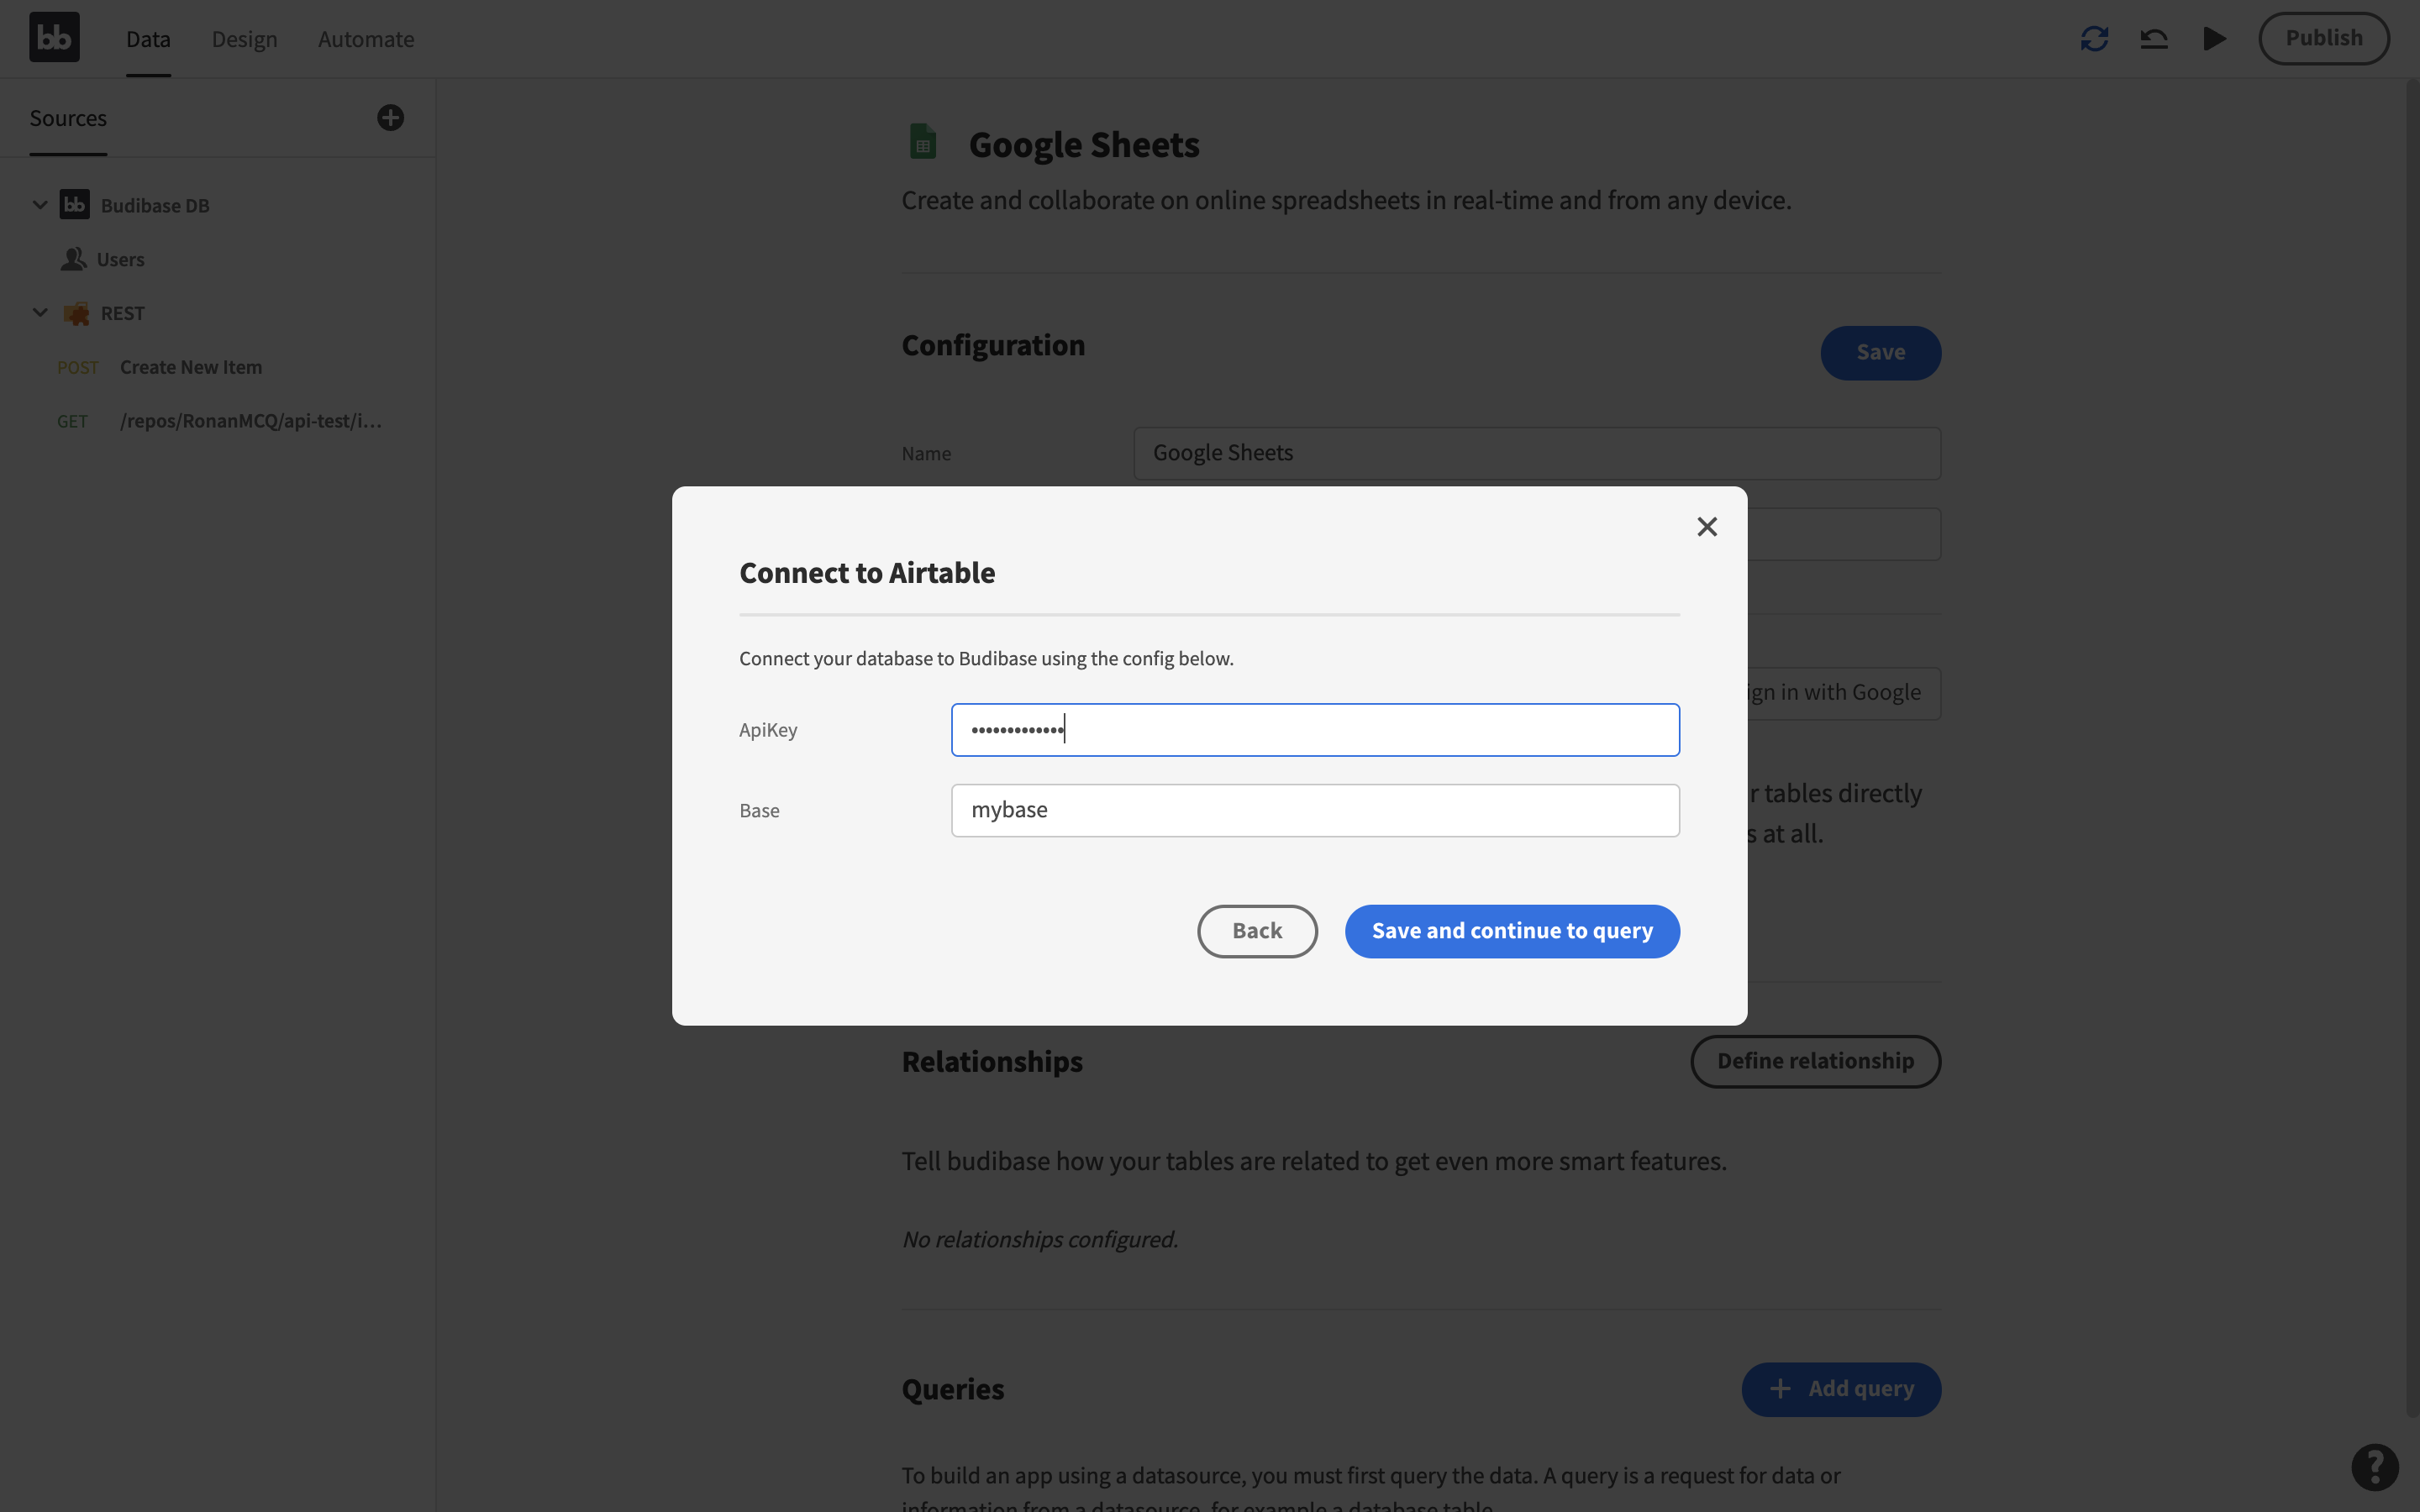Collapse the REST datasource tree item
The height and width of the screenshot is (1512, 2420).
pos(39,313)
